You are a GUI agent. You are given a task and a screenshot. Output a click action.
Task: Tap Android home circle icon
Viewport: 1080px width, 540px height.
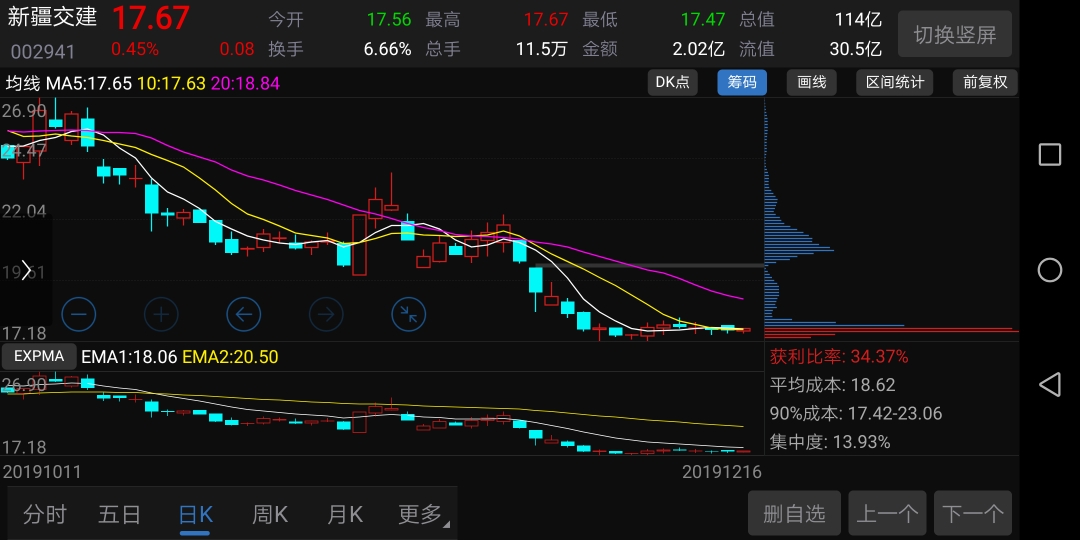pyautogui.click(x=1050, y=270)
